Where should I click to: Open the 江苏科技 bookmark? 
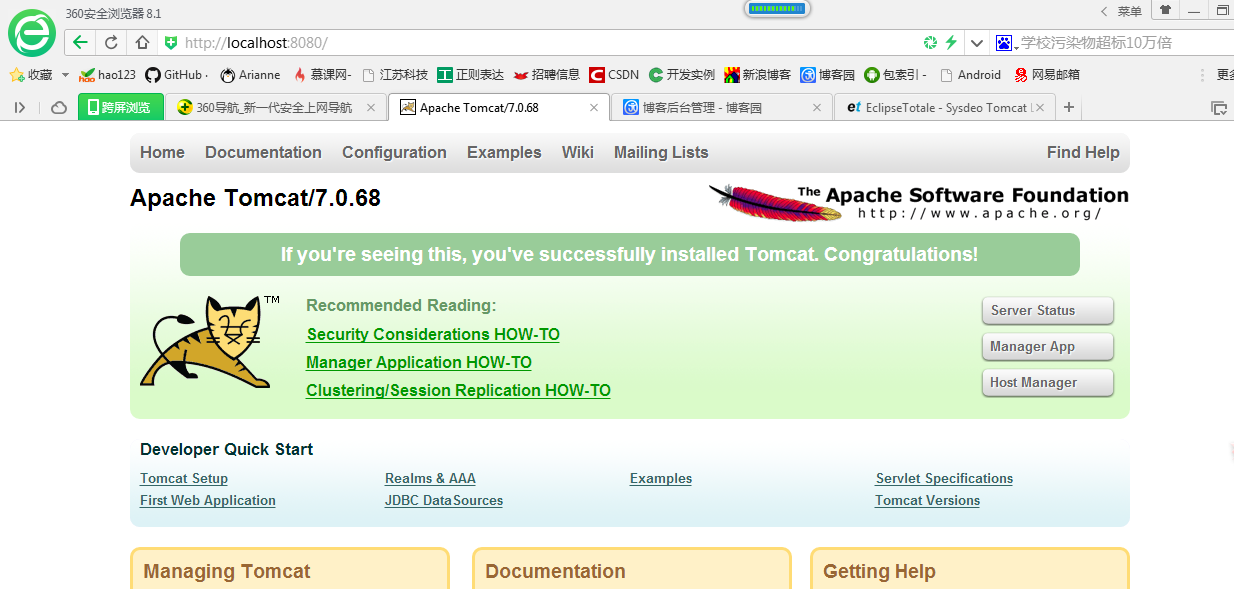coord(395,75)
